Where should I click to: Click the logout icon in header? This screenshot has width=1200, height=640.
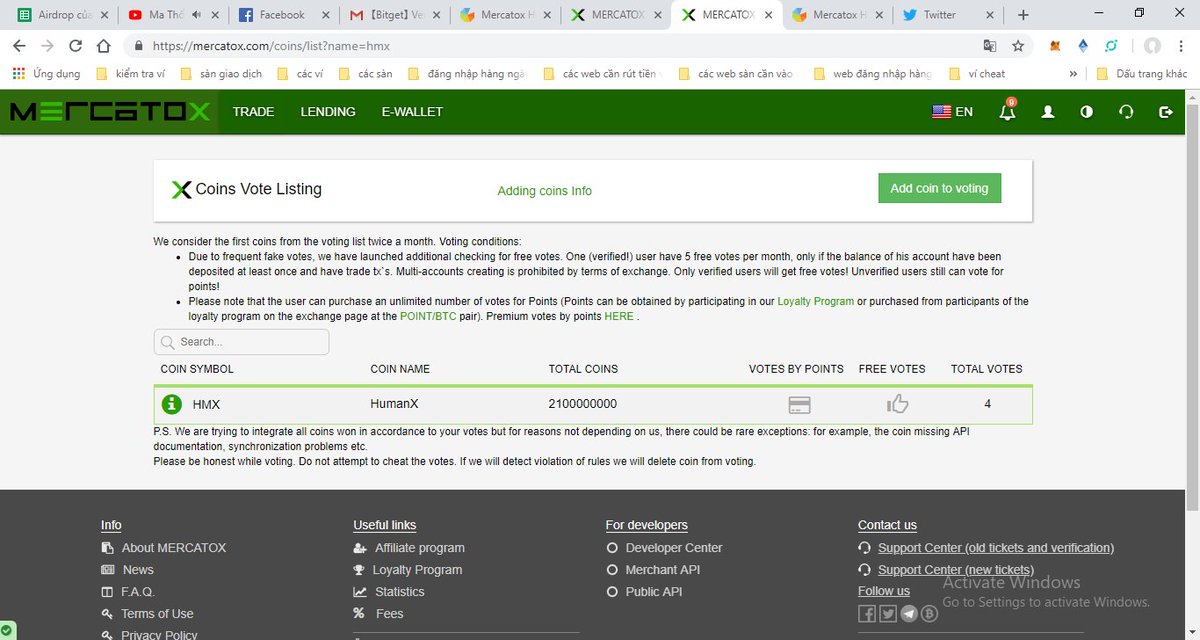pos(1165,112)
